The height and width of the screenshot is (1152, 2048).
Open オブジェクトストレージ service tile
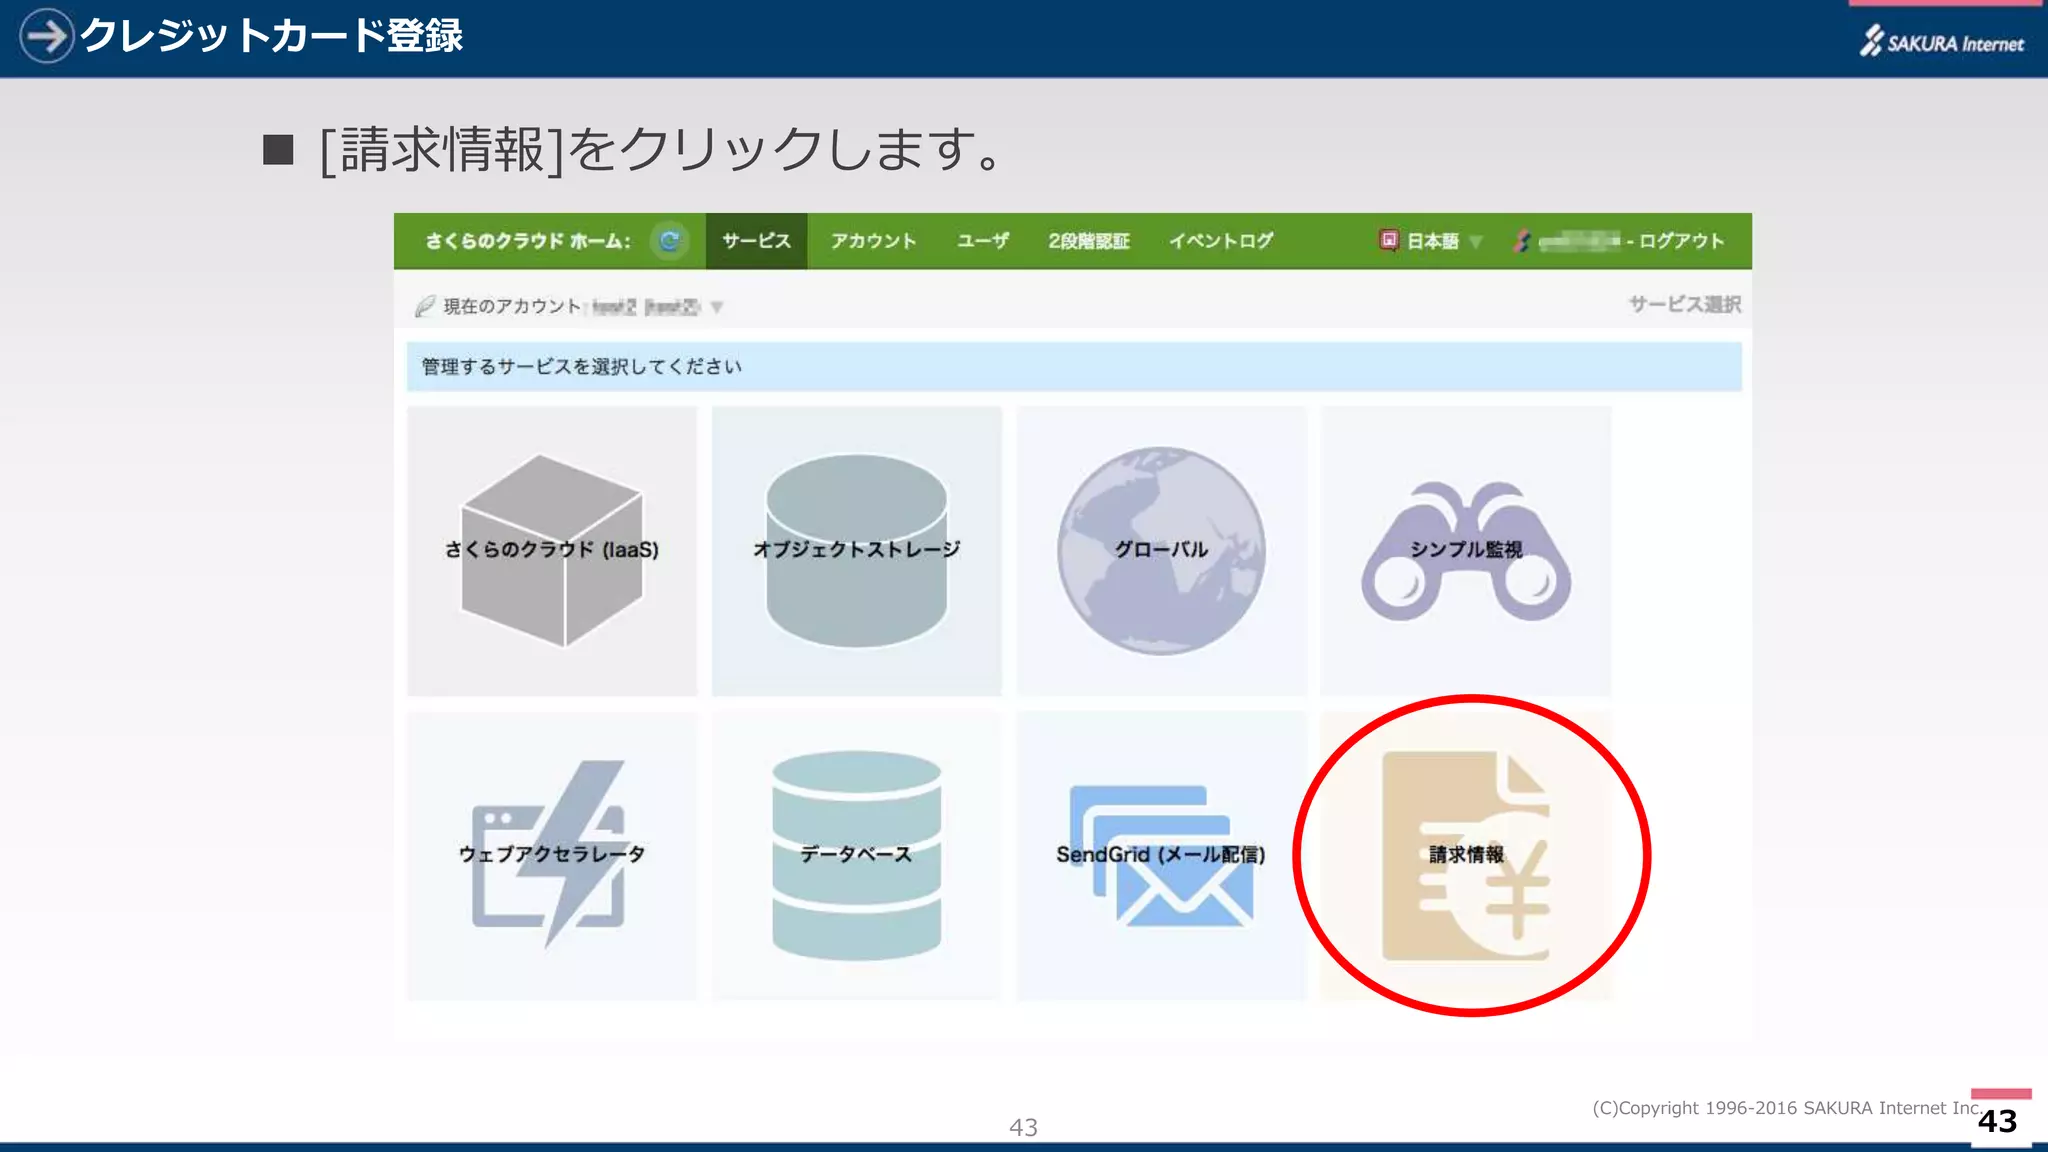coord(857,550)
